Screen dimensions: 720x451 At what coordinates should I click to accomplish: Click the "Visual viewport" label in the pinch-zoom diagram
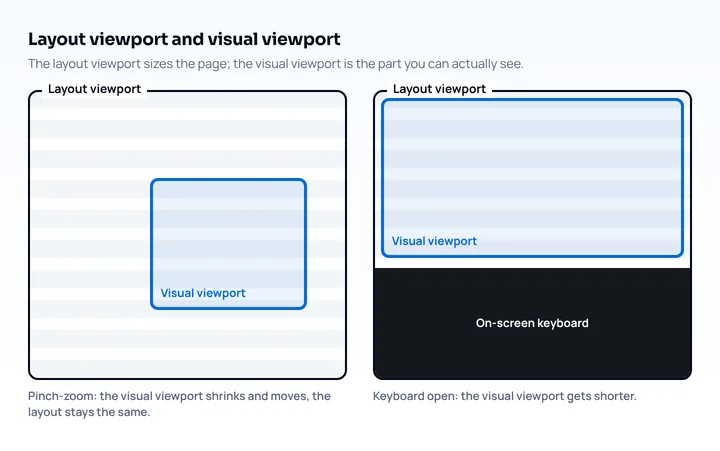[x=203, y=293]
